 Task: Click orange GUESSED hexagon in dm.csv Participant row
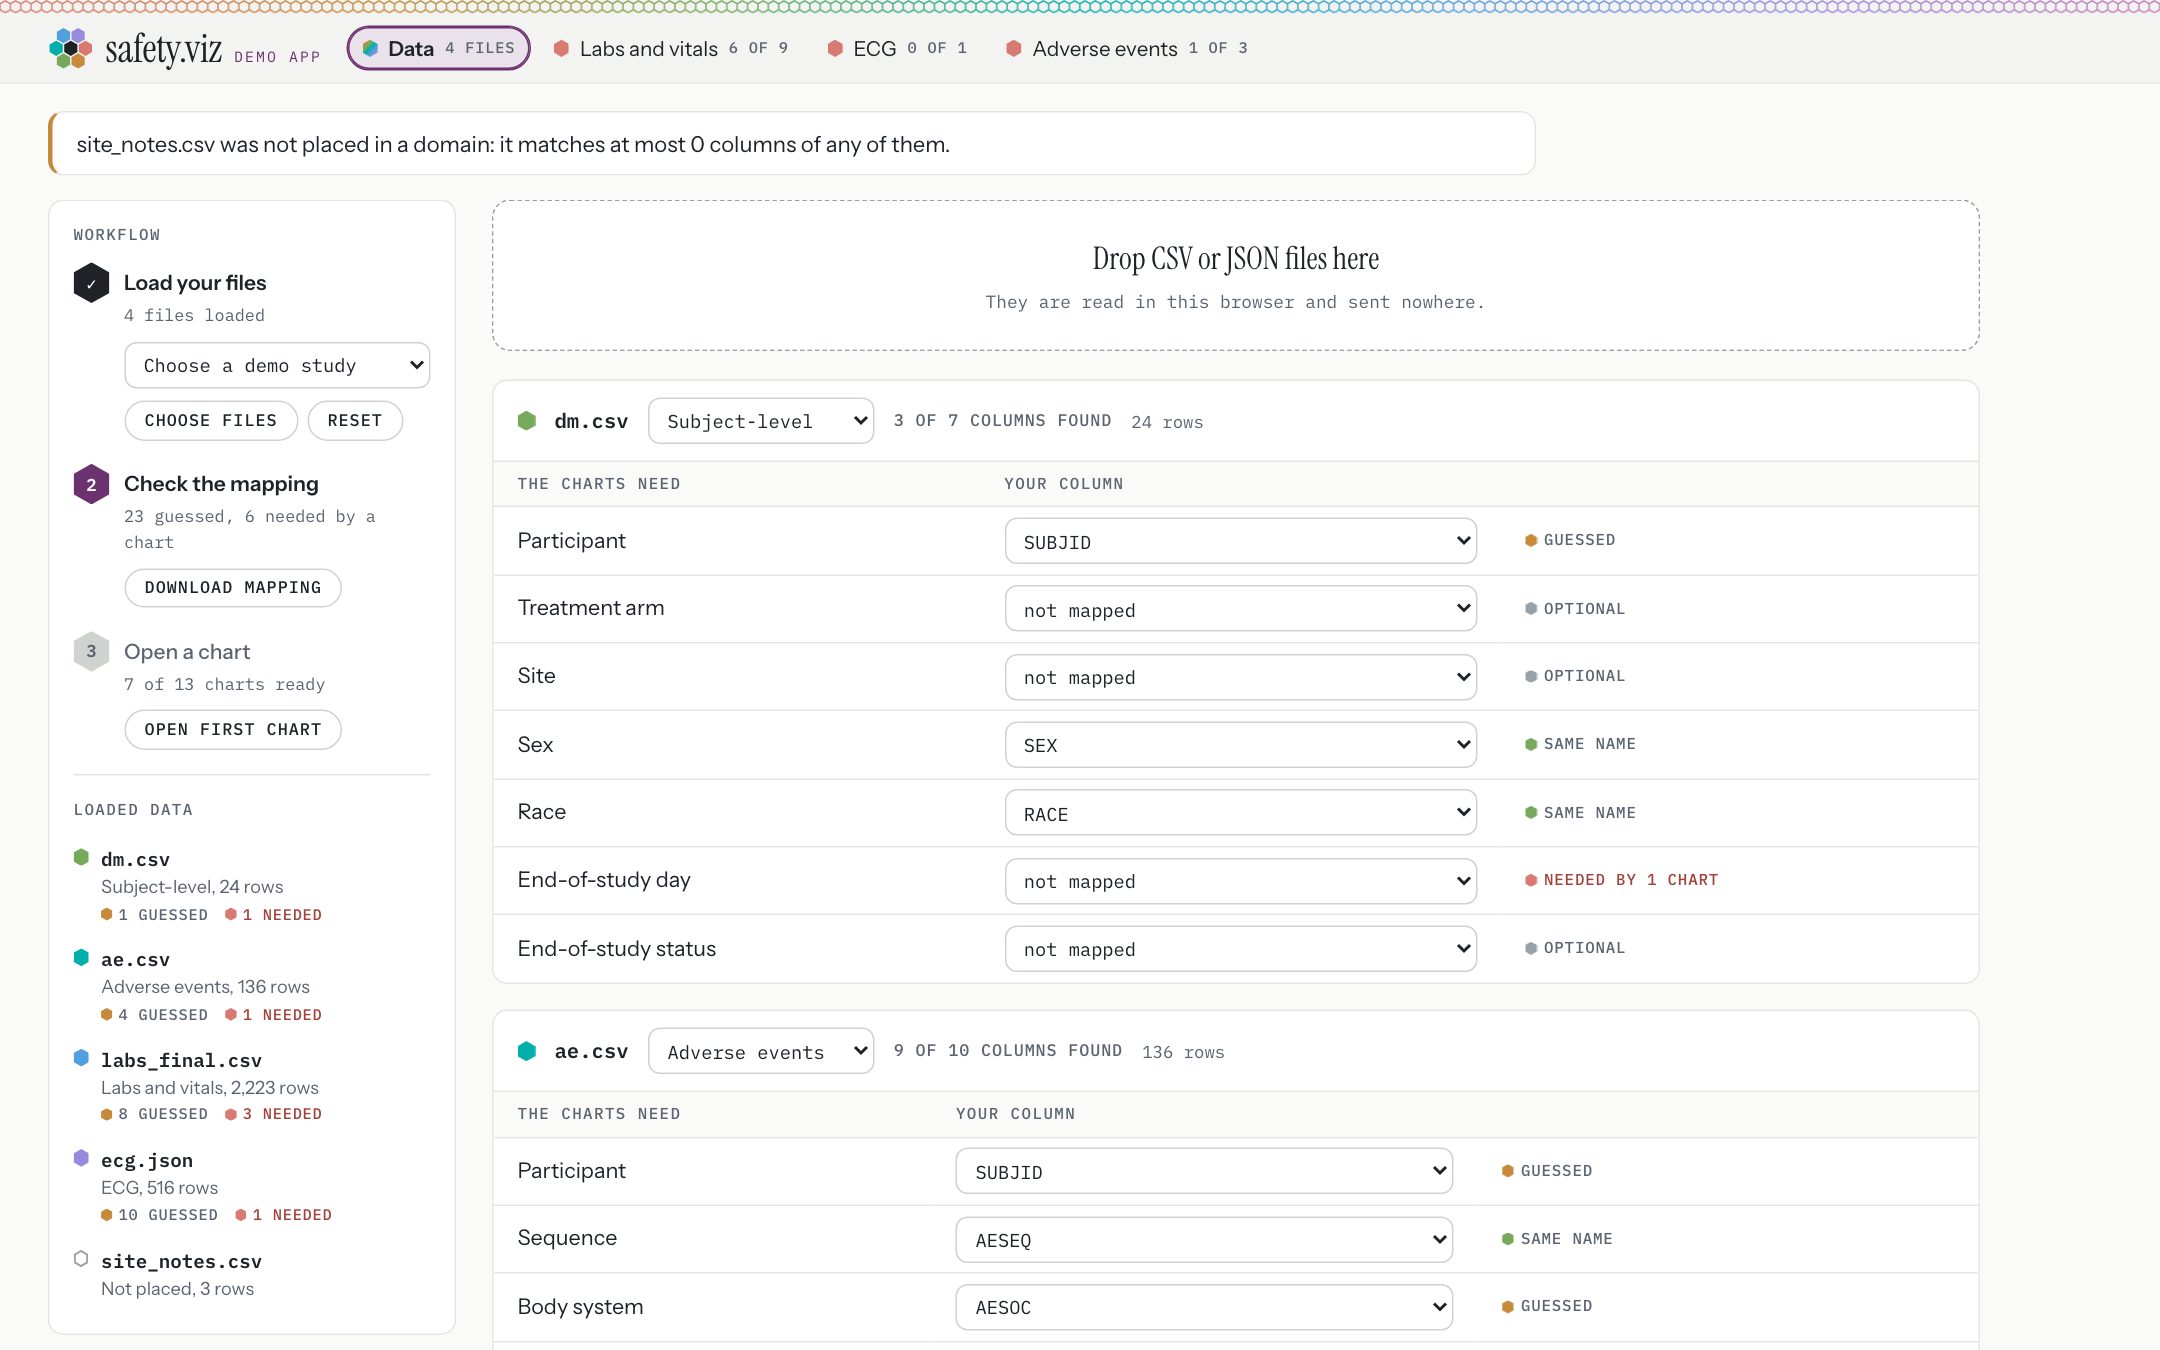[x=1531, y=540]
